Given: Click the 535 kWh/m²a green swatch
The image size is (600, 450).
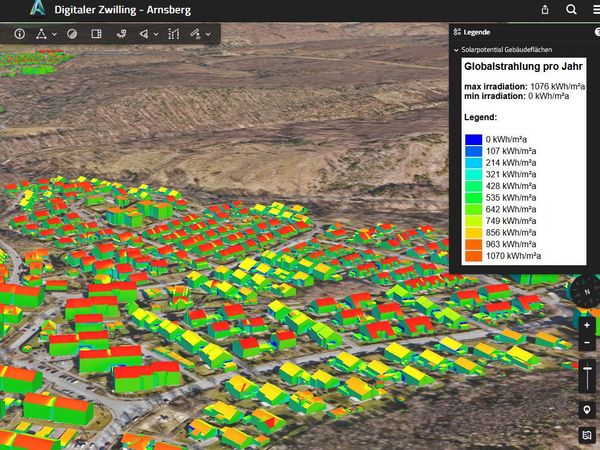Looking at the screenshot, I should click(x=473, y=197).
